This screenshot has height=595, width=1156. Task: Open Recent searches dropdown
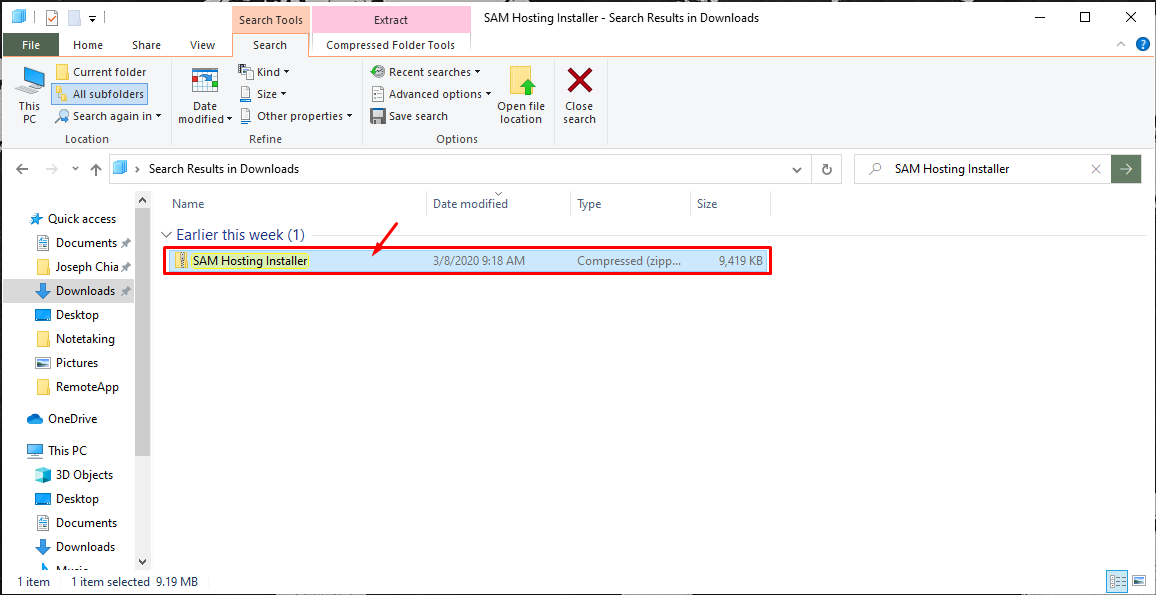[425, 72]
